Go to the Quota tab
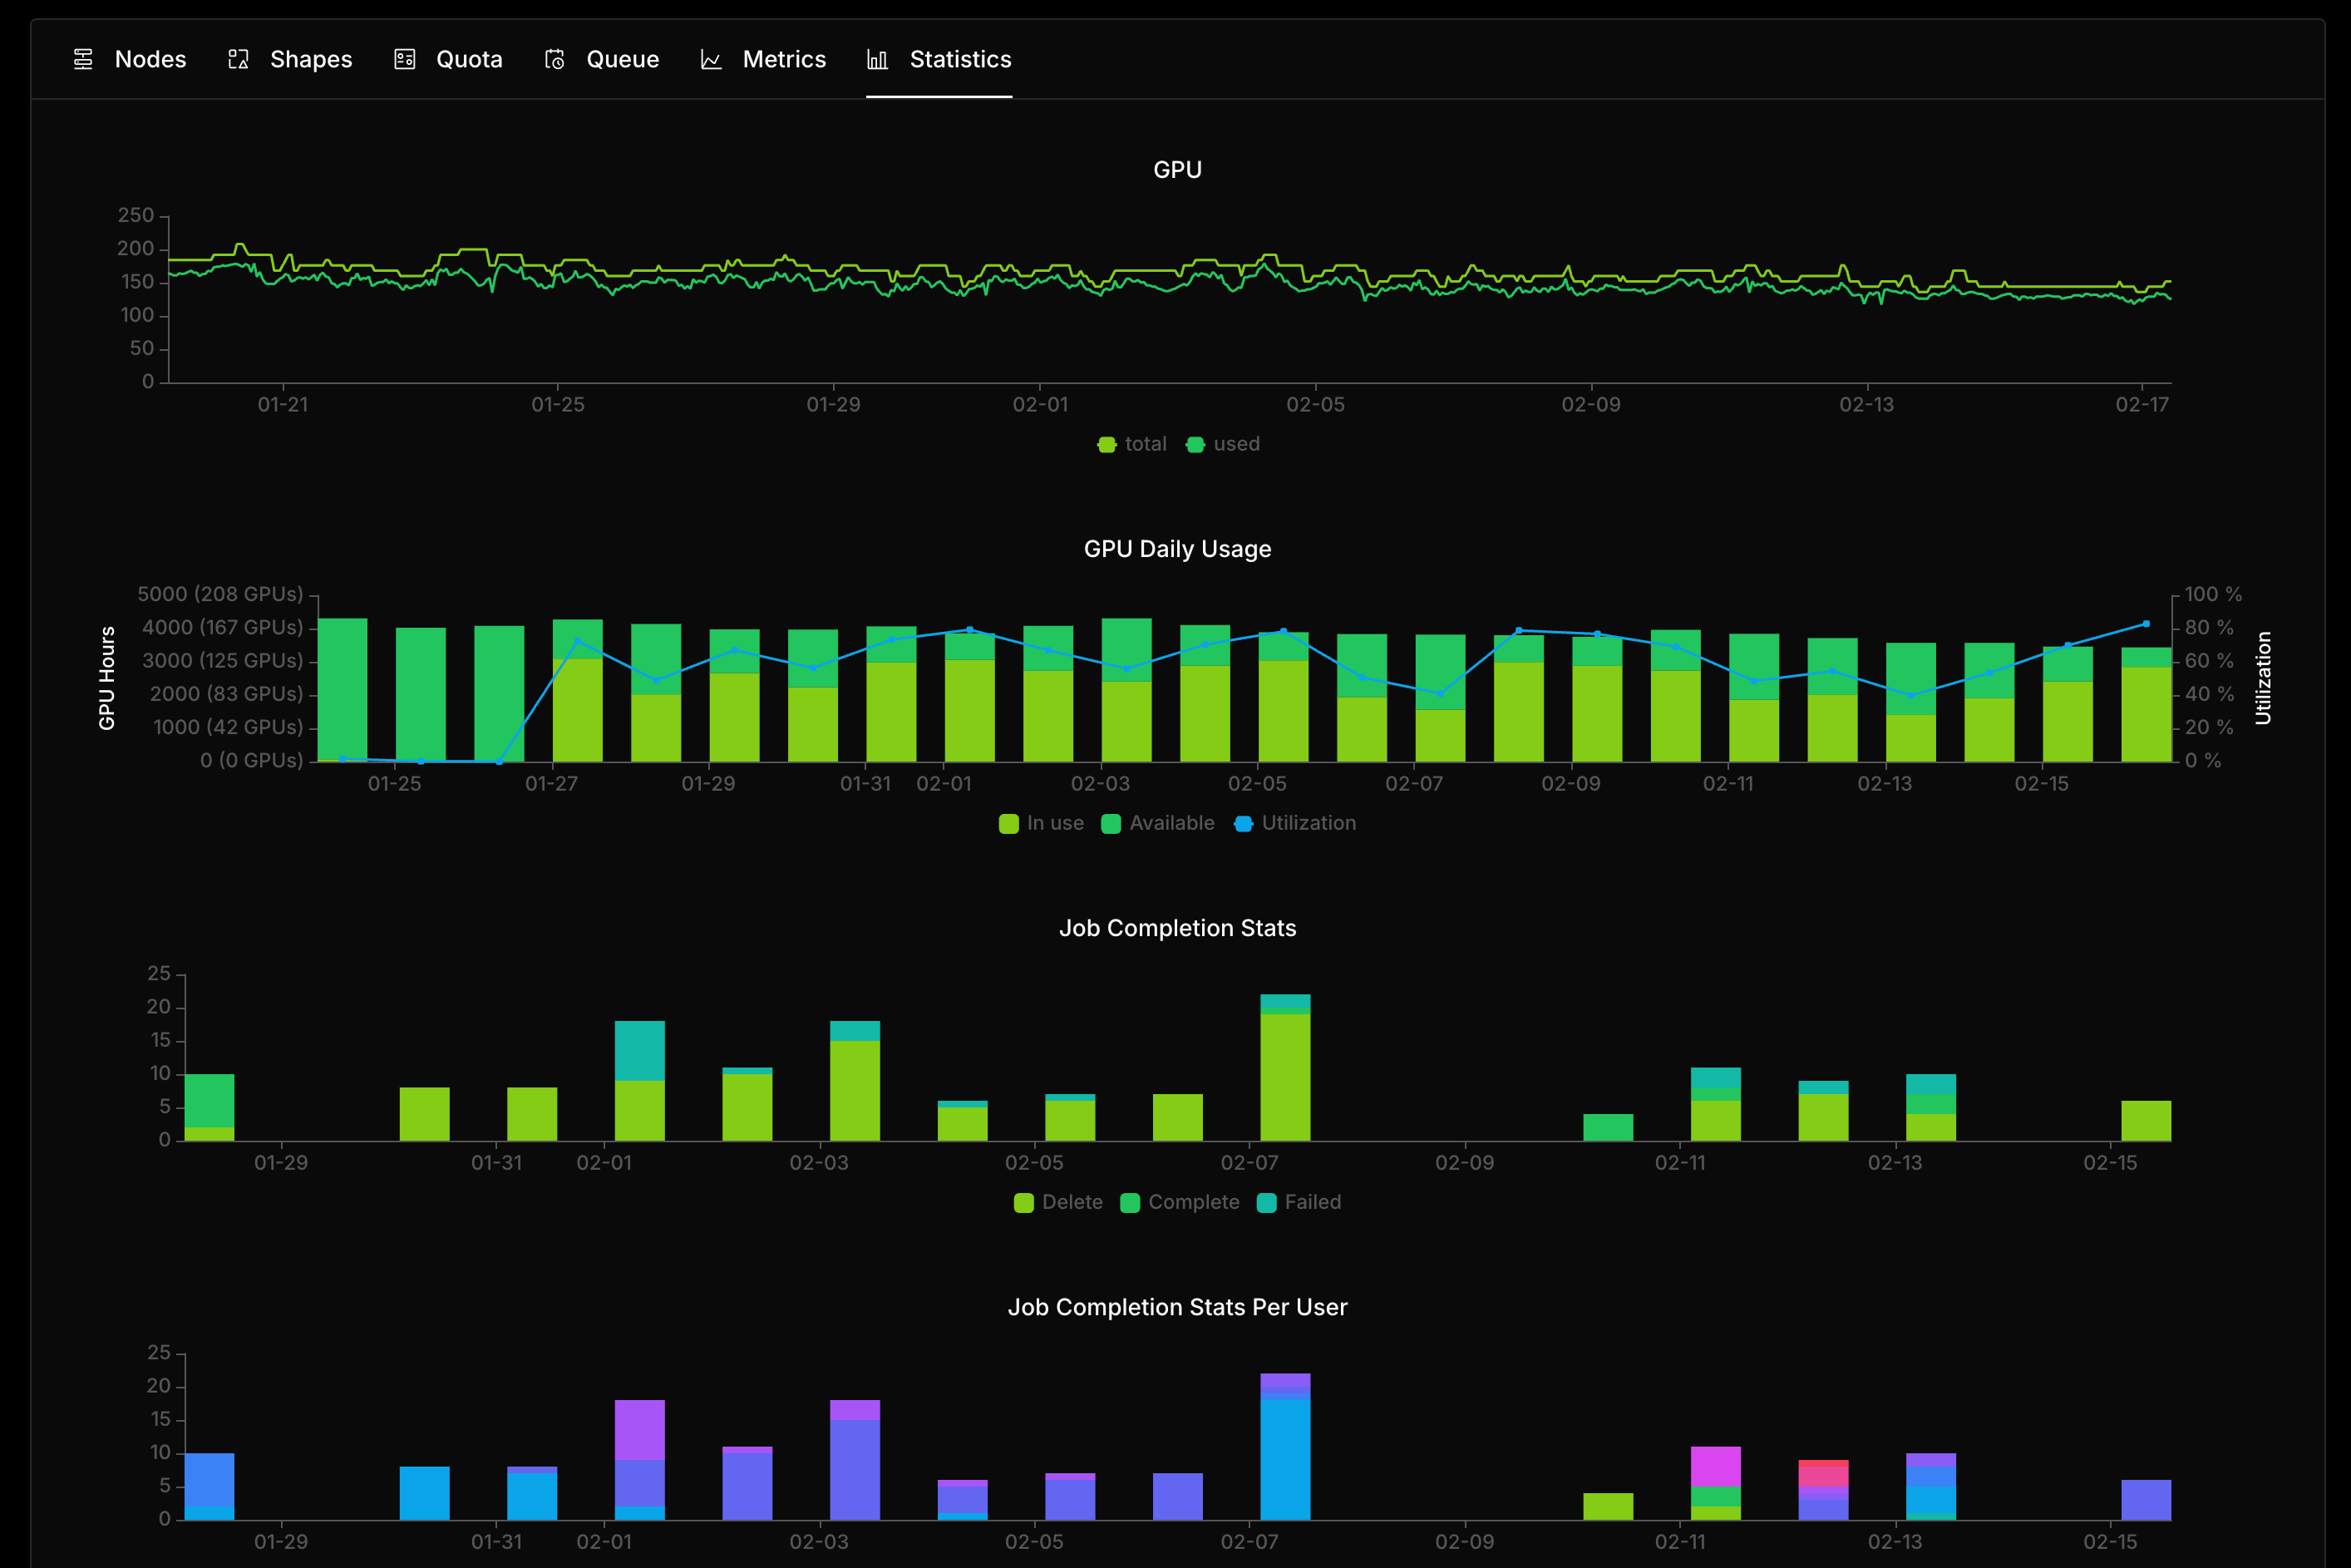Image resolution: width=2351 pixels, height=1568 pixels. [x=449, y=60]
